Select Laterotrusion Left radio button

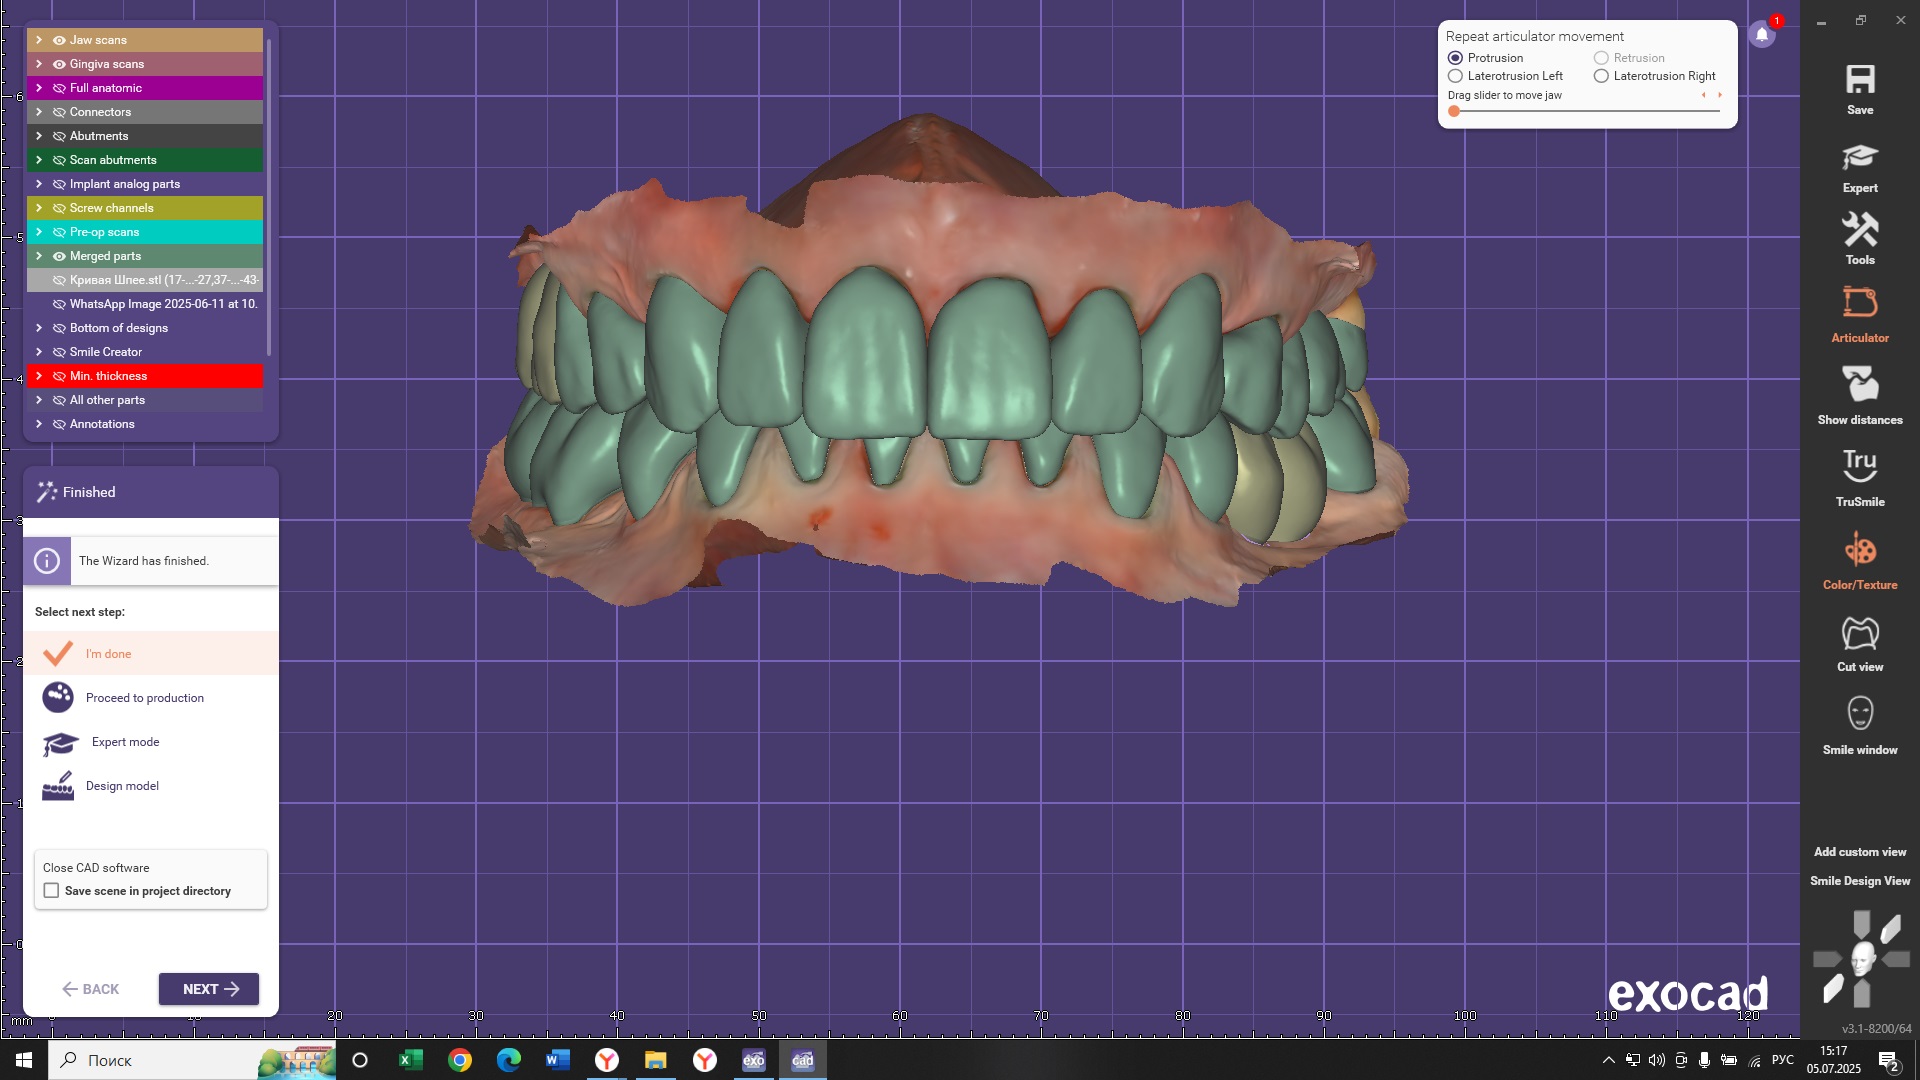coord(1456,76)
